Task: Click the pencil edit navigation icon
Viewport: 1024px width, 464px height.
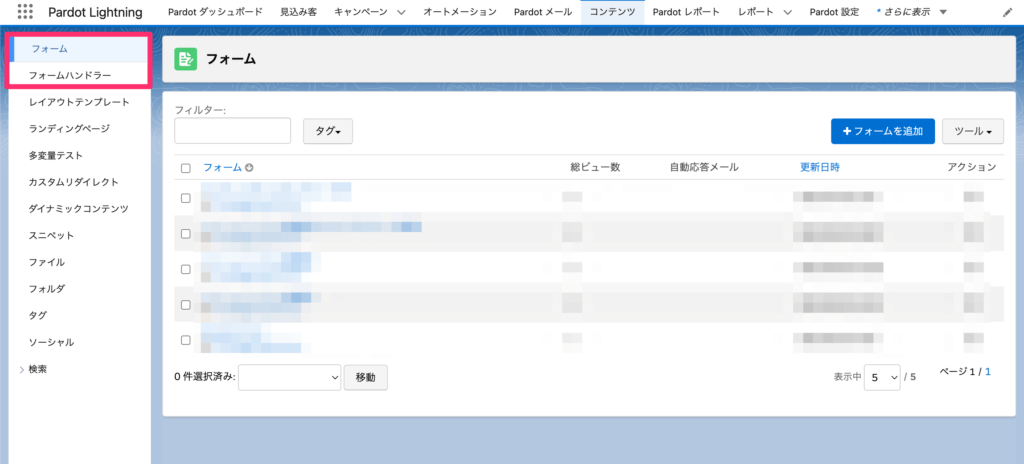Action: pyautogui.click(x=1007, y=12)
